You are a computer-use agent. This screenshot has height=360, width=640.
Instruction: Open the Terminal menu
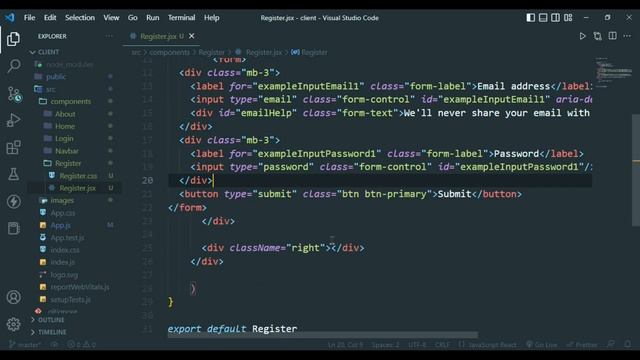[182, 18]
